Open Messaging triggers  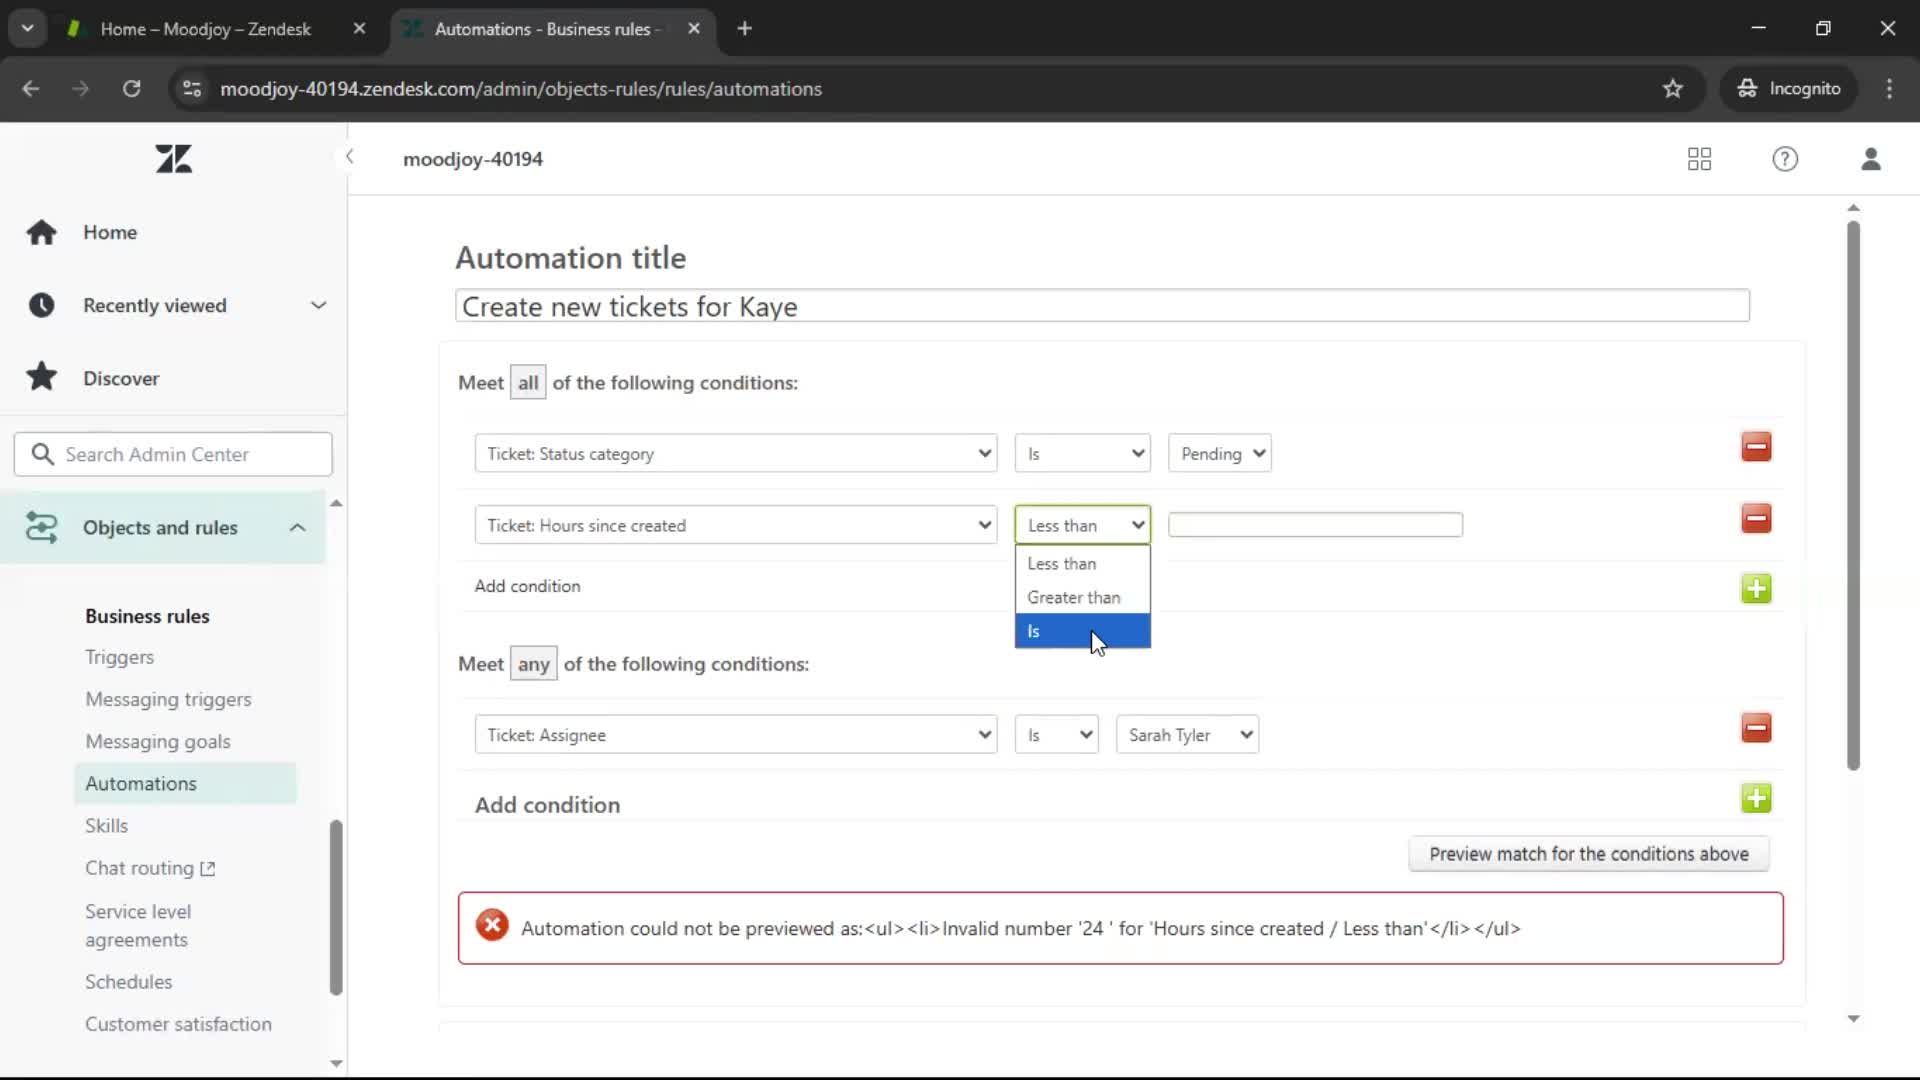coord(168,699)
